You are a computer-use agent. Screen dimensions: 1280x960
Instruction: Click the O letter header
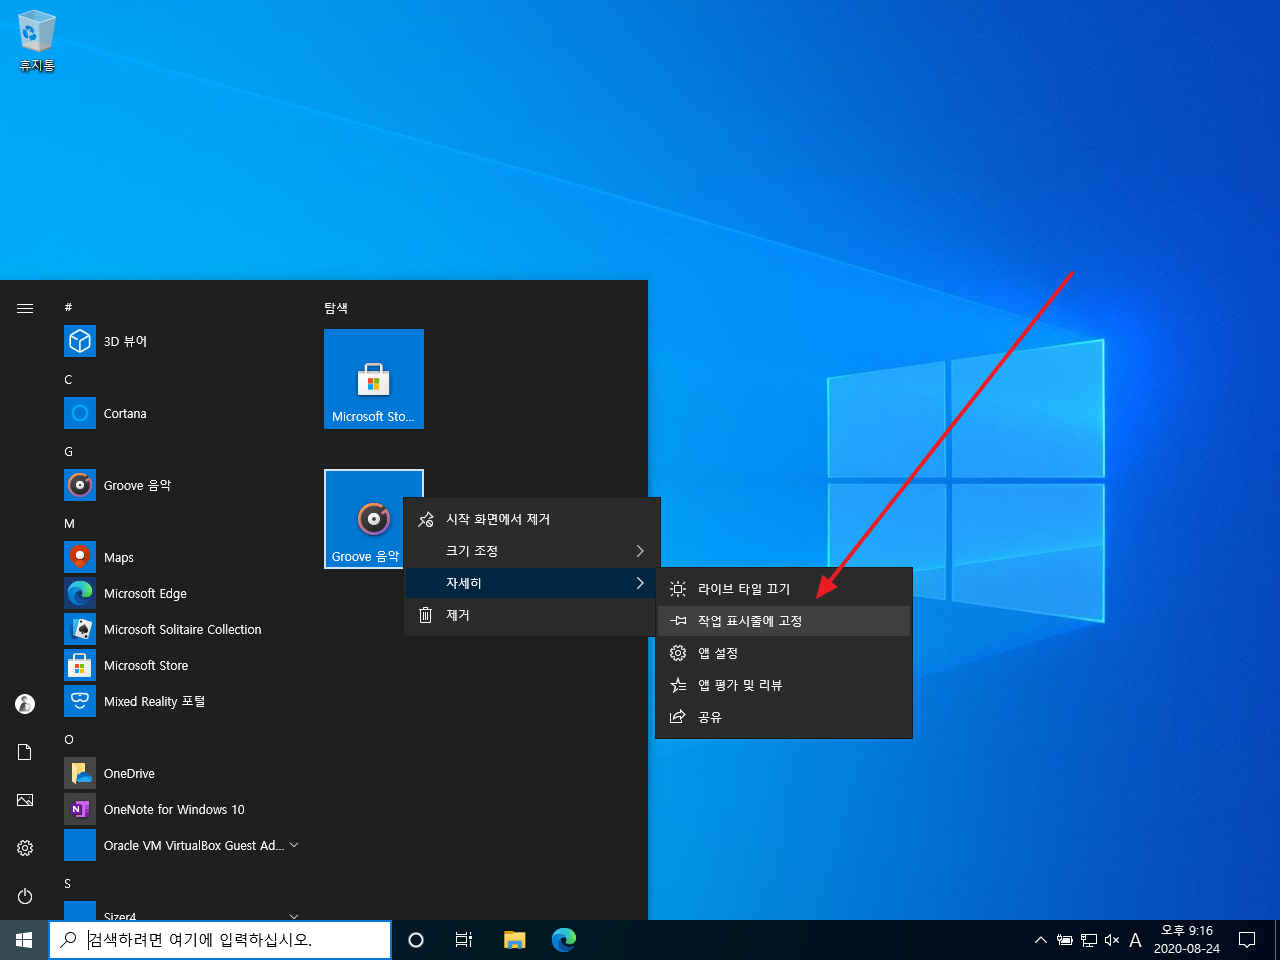point(69,739)
